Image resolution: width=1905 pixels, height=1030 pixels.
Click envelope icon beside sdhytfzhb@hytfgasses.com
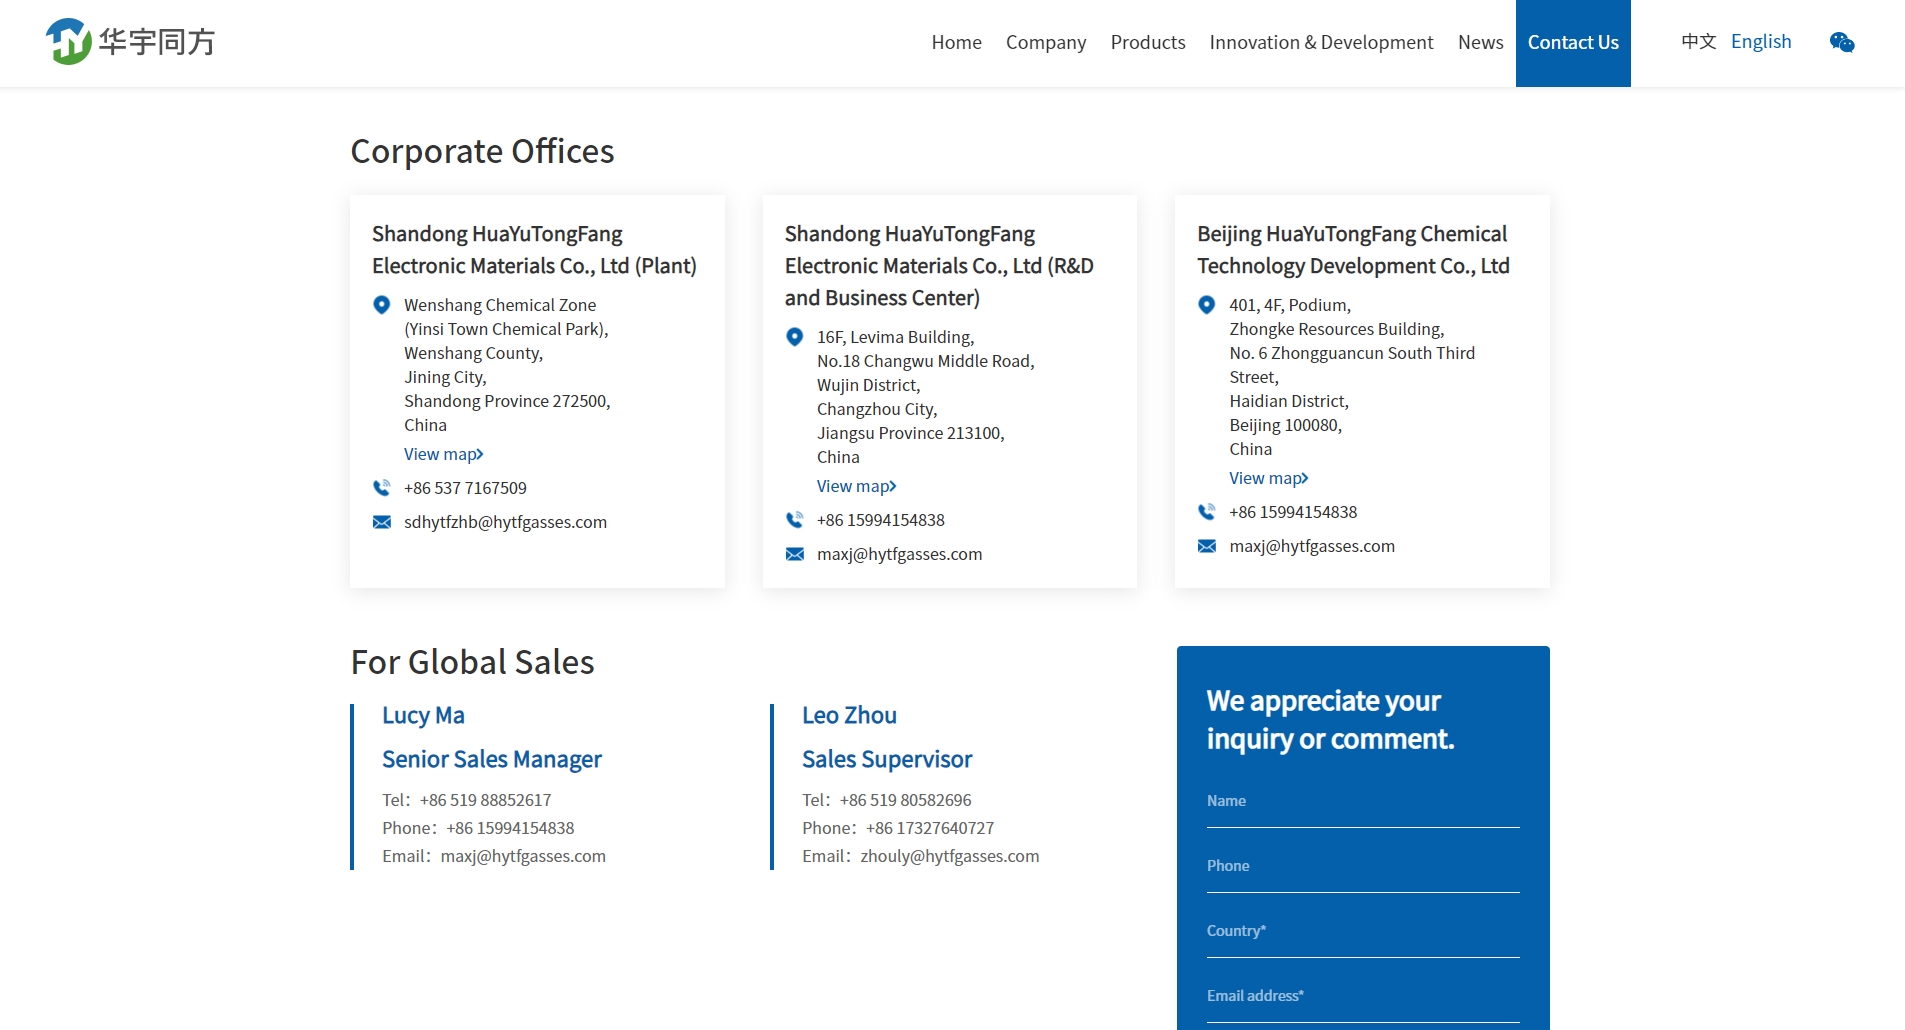(x=382, y=522)
